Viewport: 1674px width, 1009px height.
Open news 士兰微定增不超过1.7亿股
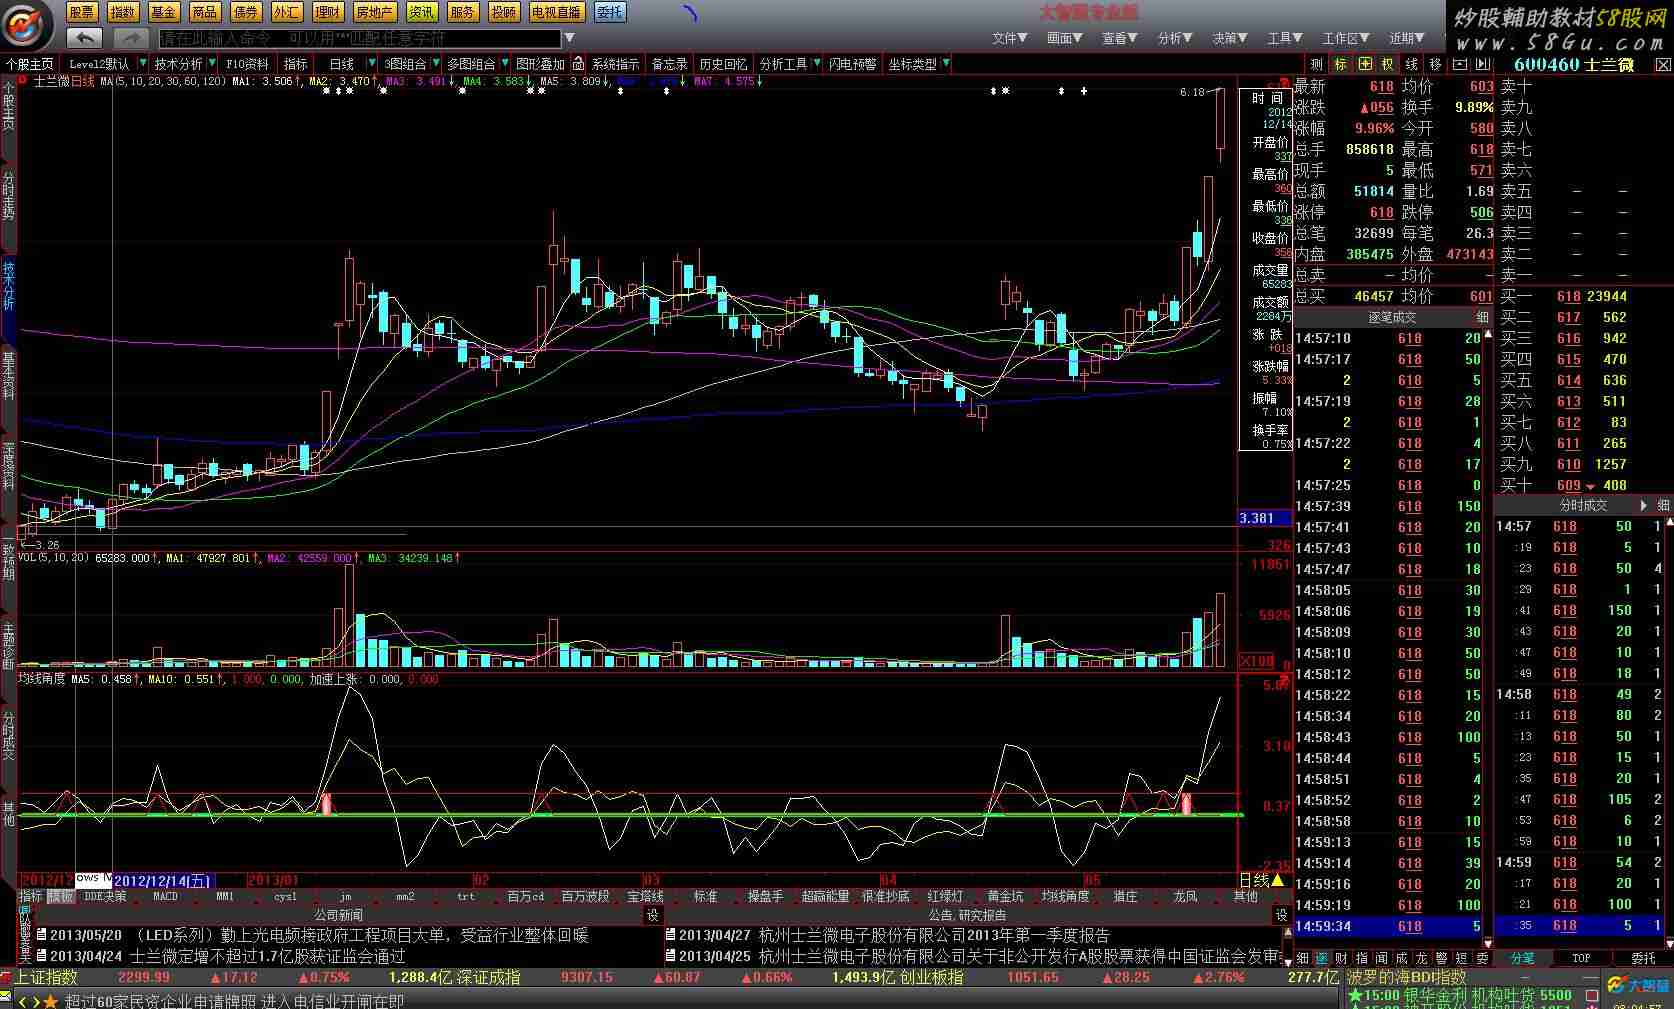coord(220,956)
